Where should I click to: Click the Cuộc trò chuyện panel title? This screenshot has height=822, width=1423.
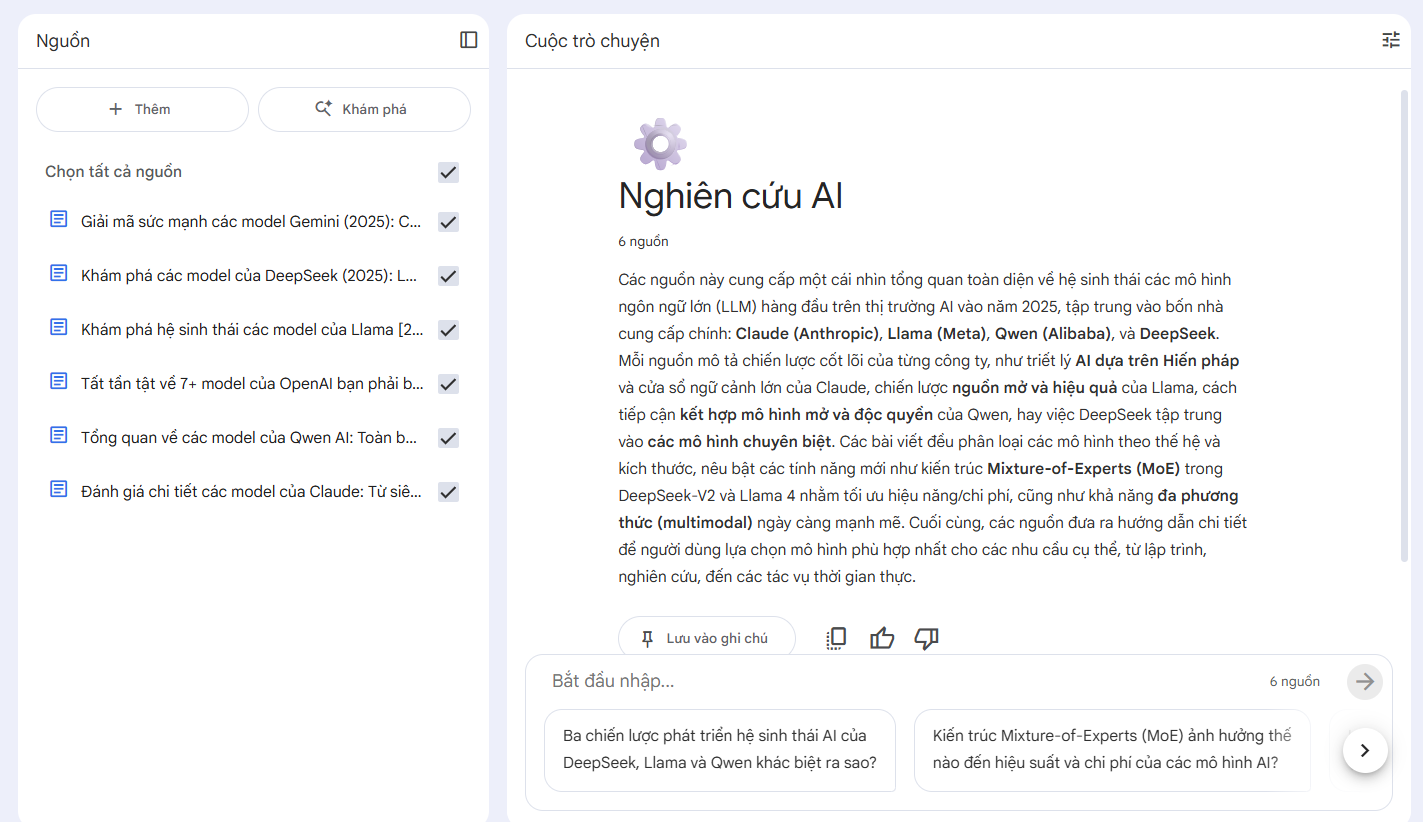[x=590, y=40]
